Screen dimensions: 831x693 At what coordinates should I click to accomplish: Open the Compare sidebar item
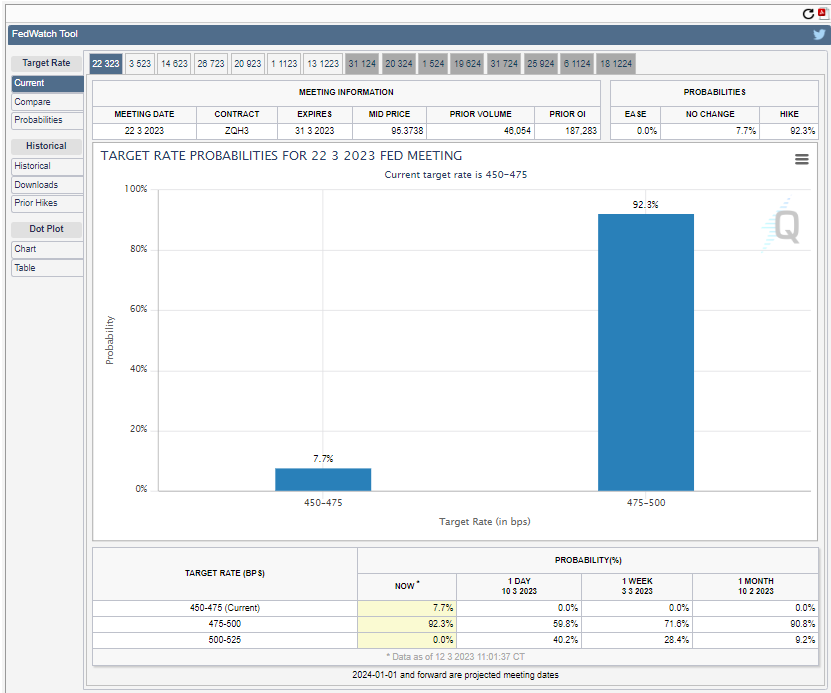tap(47, 102)
